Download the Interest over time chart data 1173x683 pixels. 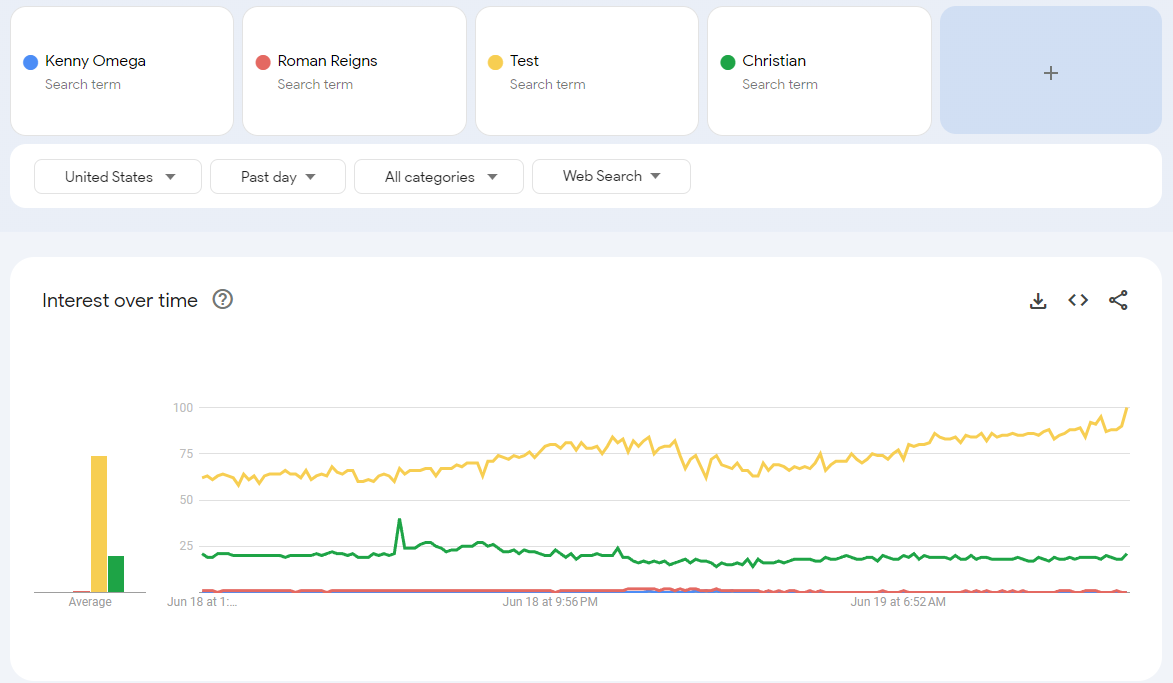[1038, 301]
